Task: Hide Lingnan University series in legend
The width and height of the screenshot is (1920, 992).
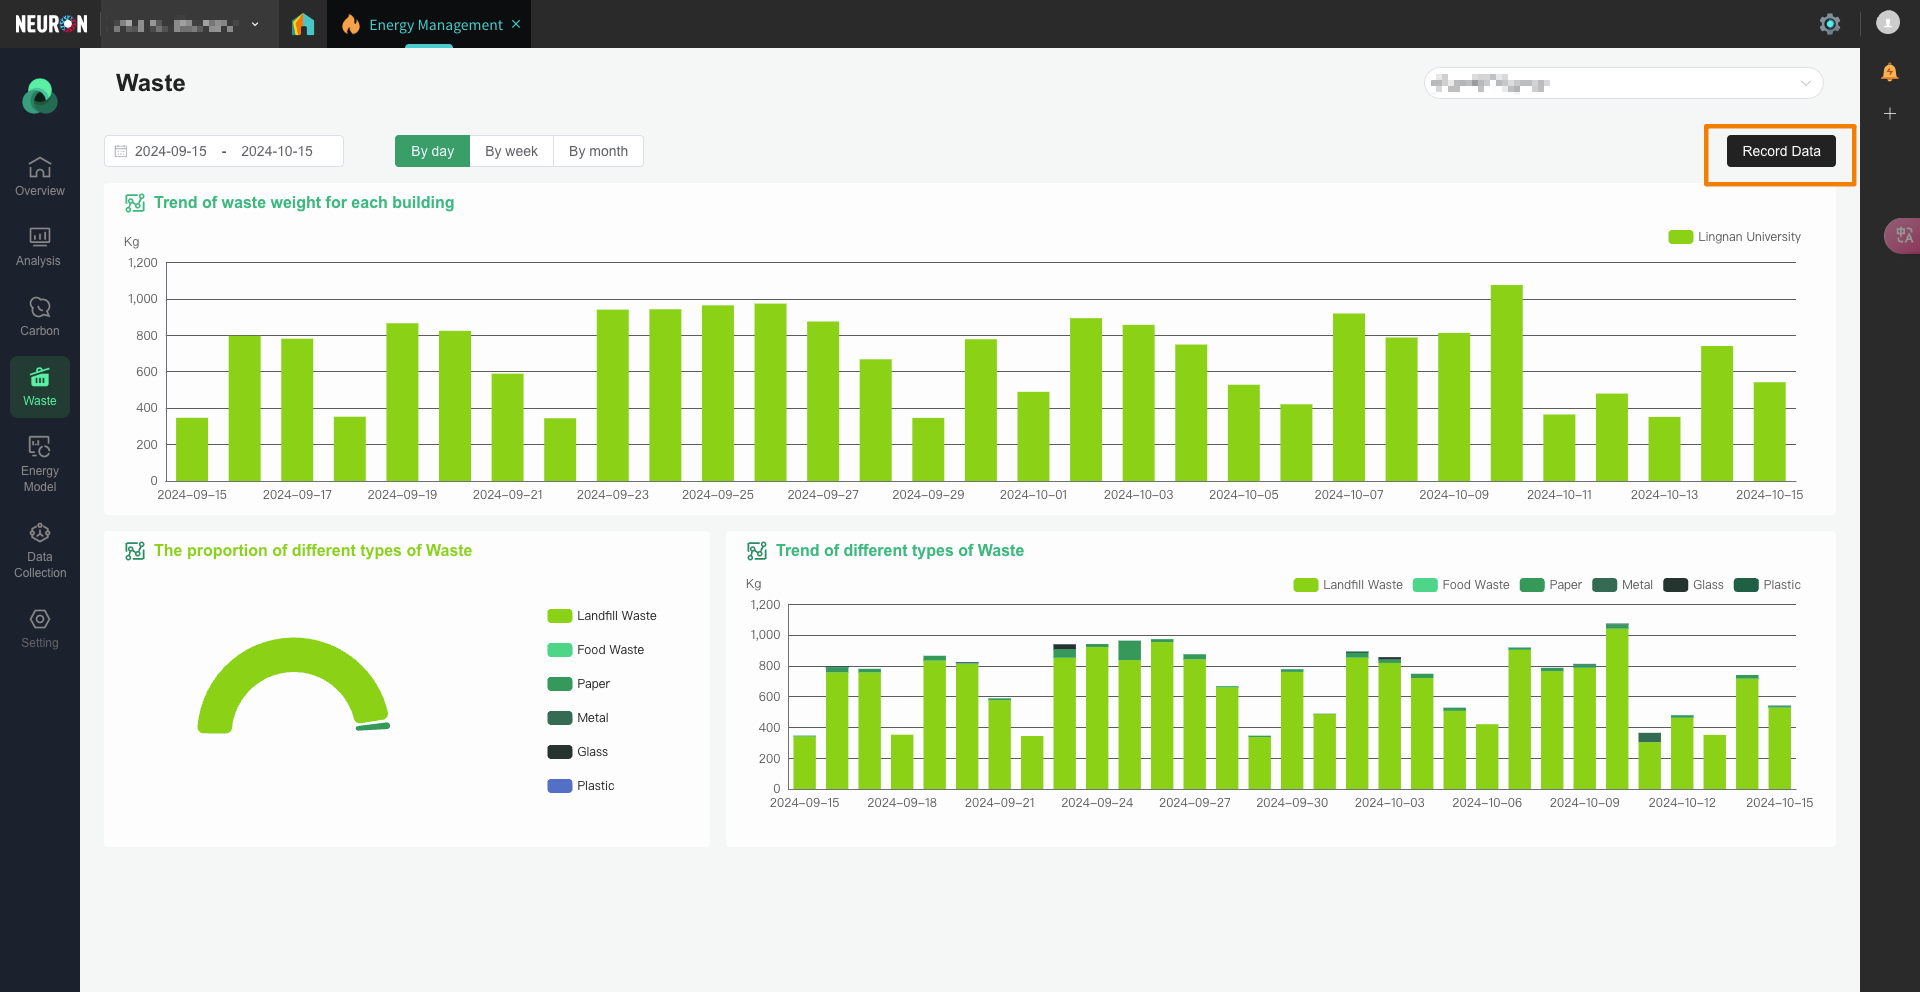Action: 1735,237
